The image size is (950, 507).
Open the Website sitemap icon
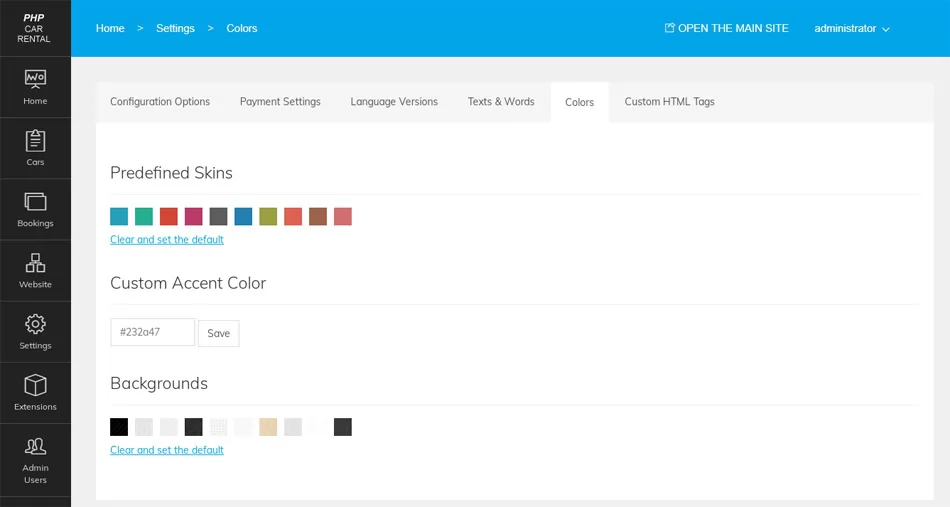click(35, 263)
